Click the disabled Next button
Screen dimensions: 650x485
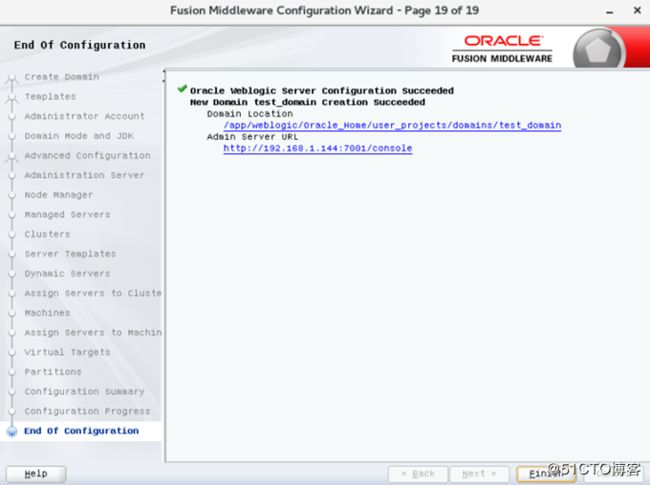[x=479, y=474]
